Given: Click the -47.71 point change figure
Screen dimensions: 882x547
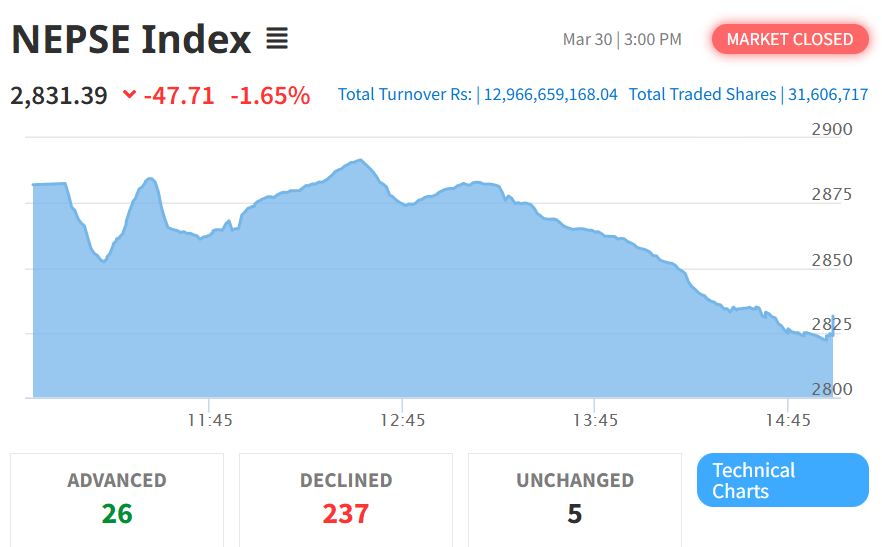Looking at the screenshot, I should tap(178, 96).
